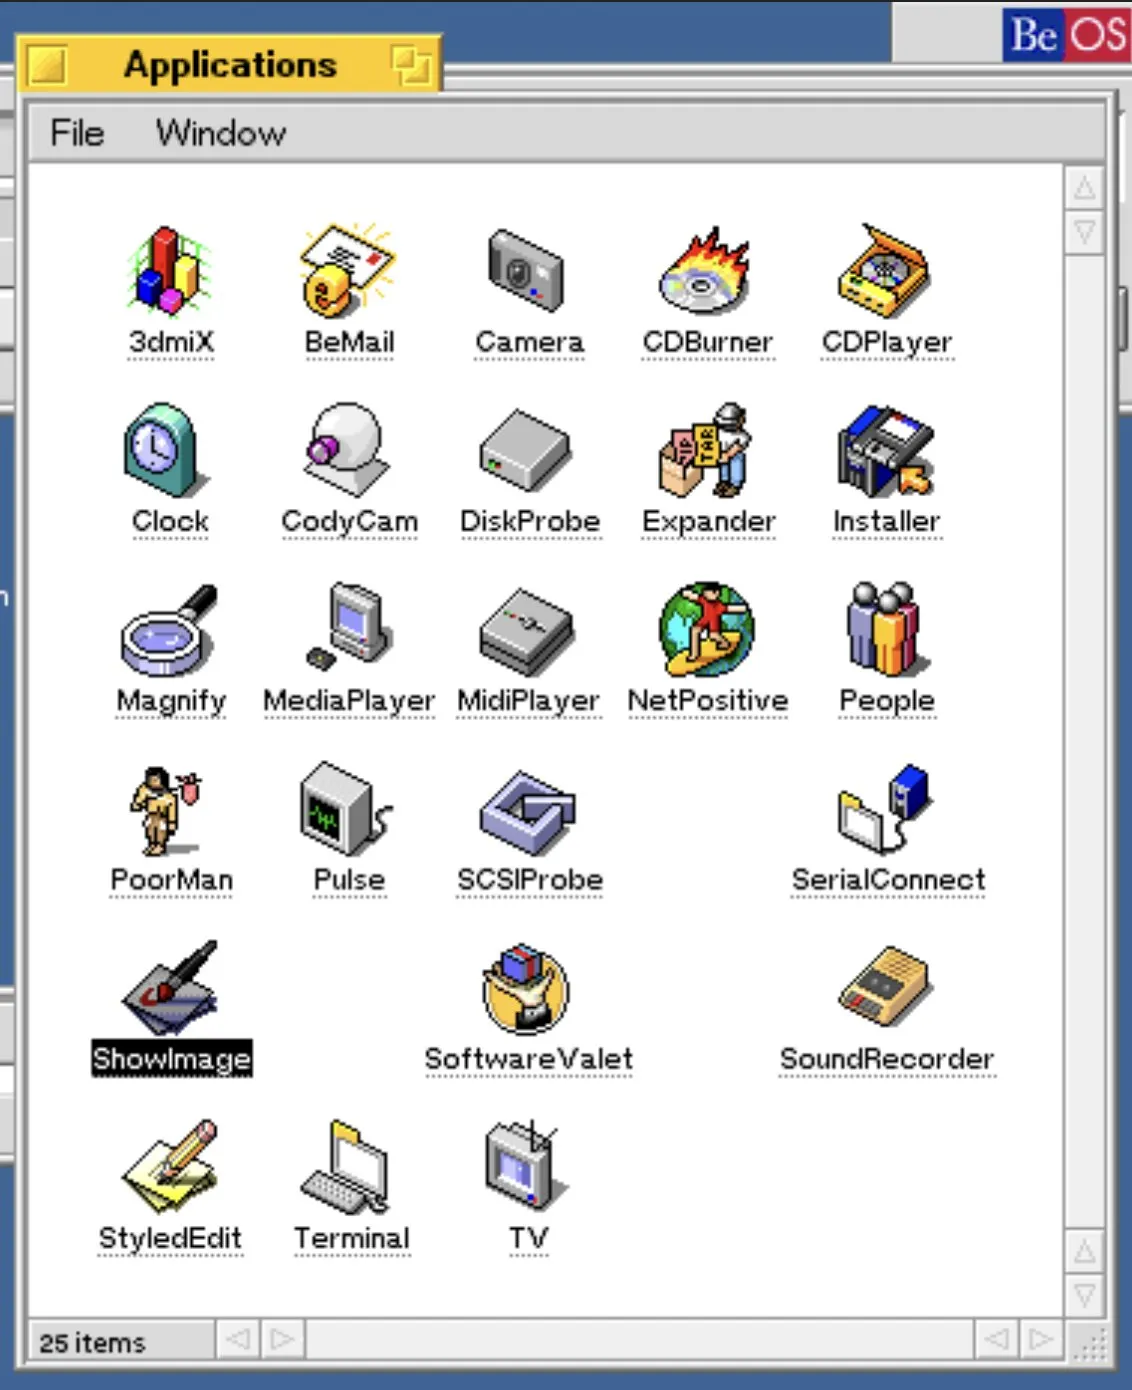
Task: Select the SCSIProbe icon
Action: point(527,810)
